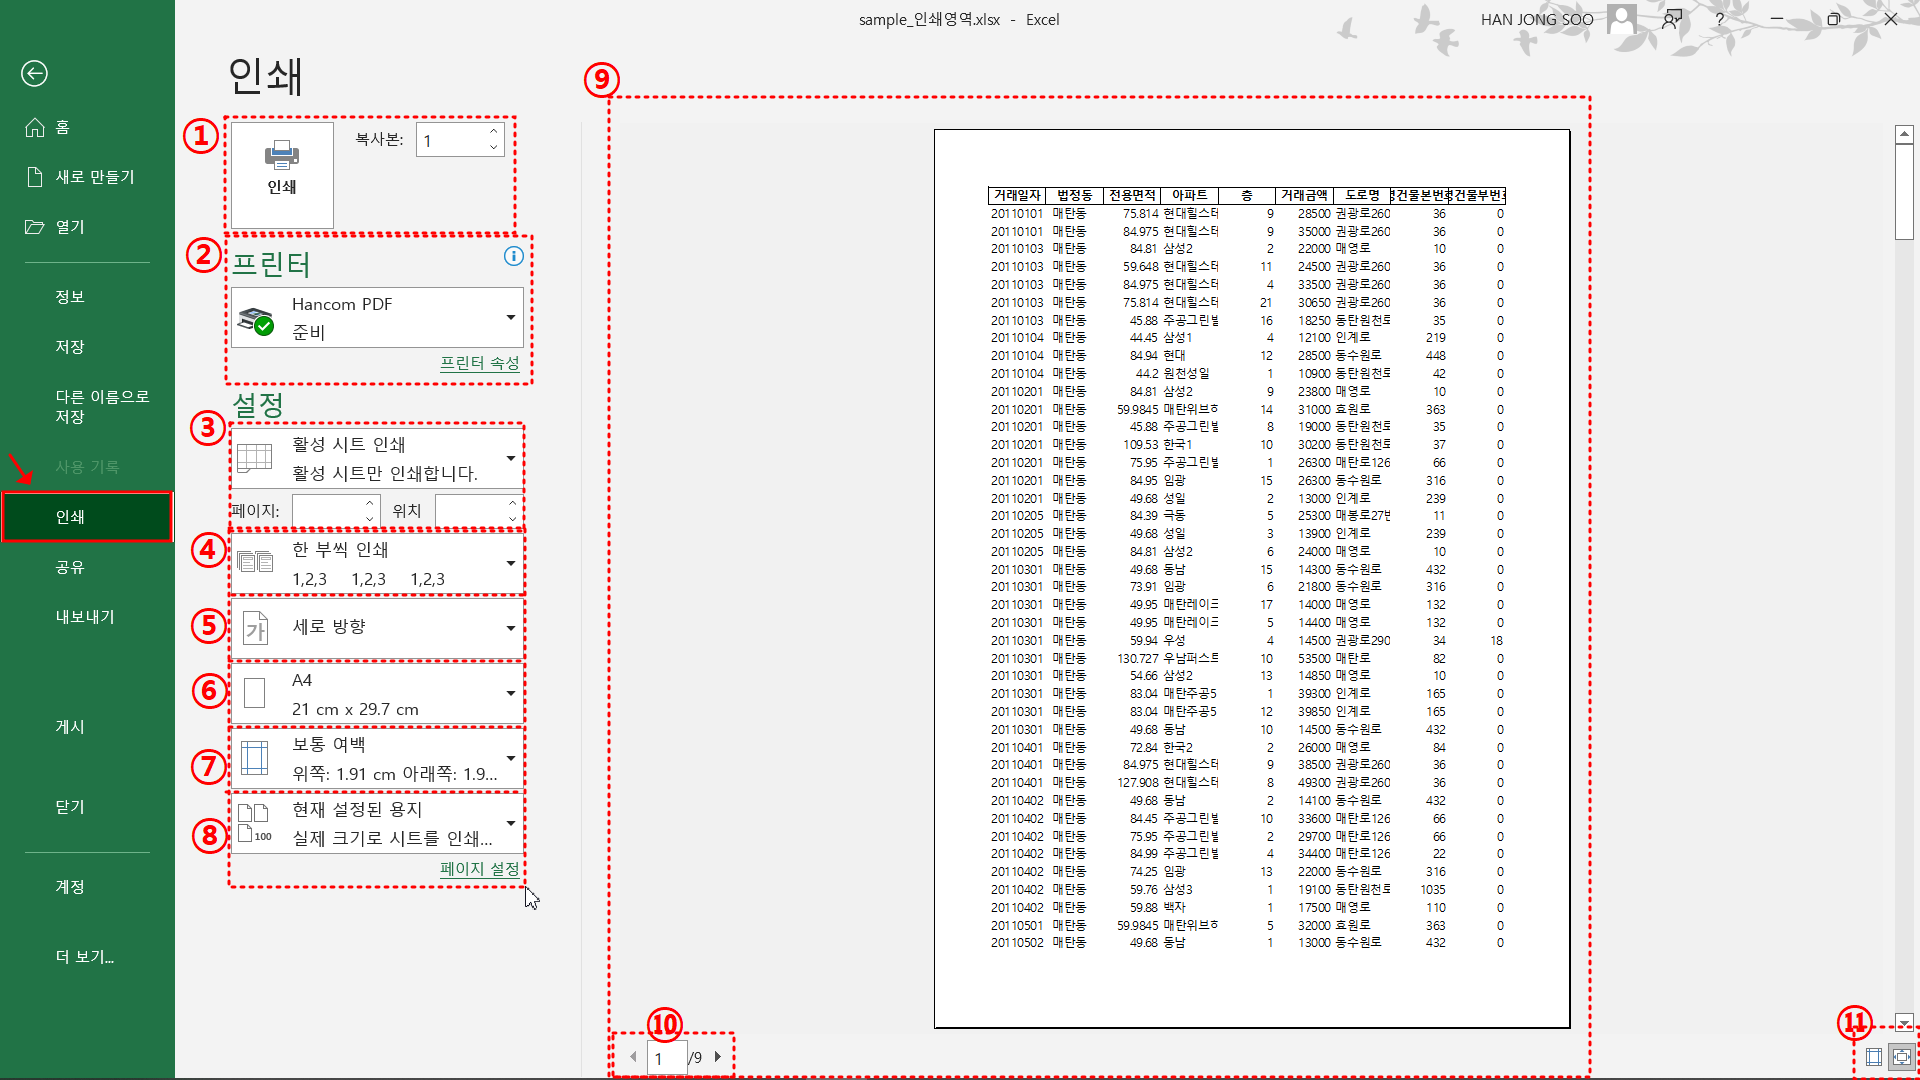Toggle the zoom to page icon
1920x1080 pixels.
pyautogui.click(x=1901, y=1057)
